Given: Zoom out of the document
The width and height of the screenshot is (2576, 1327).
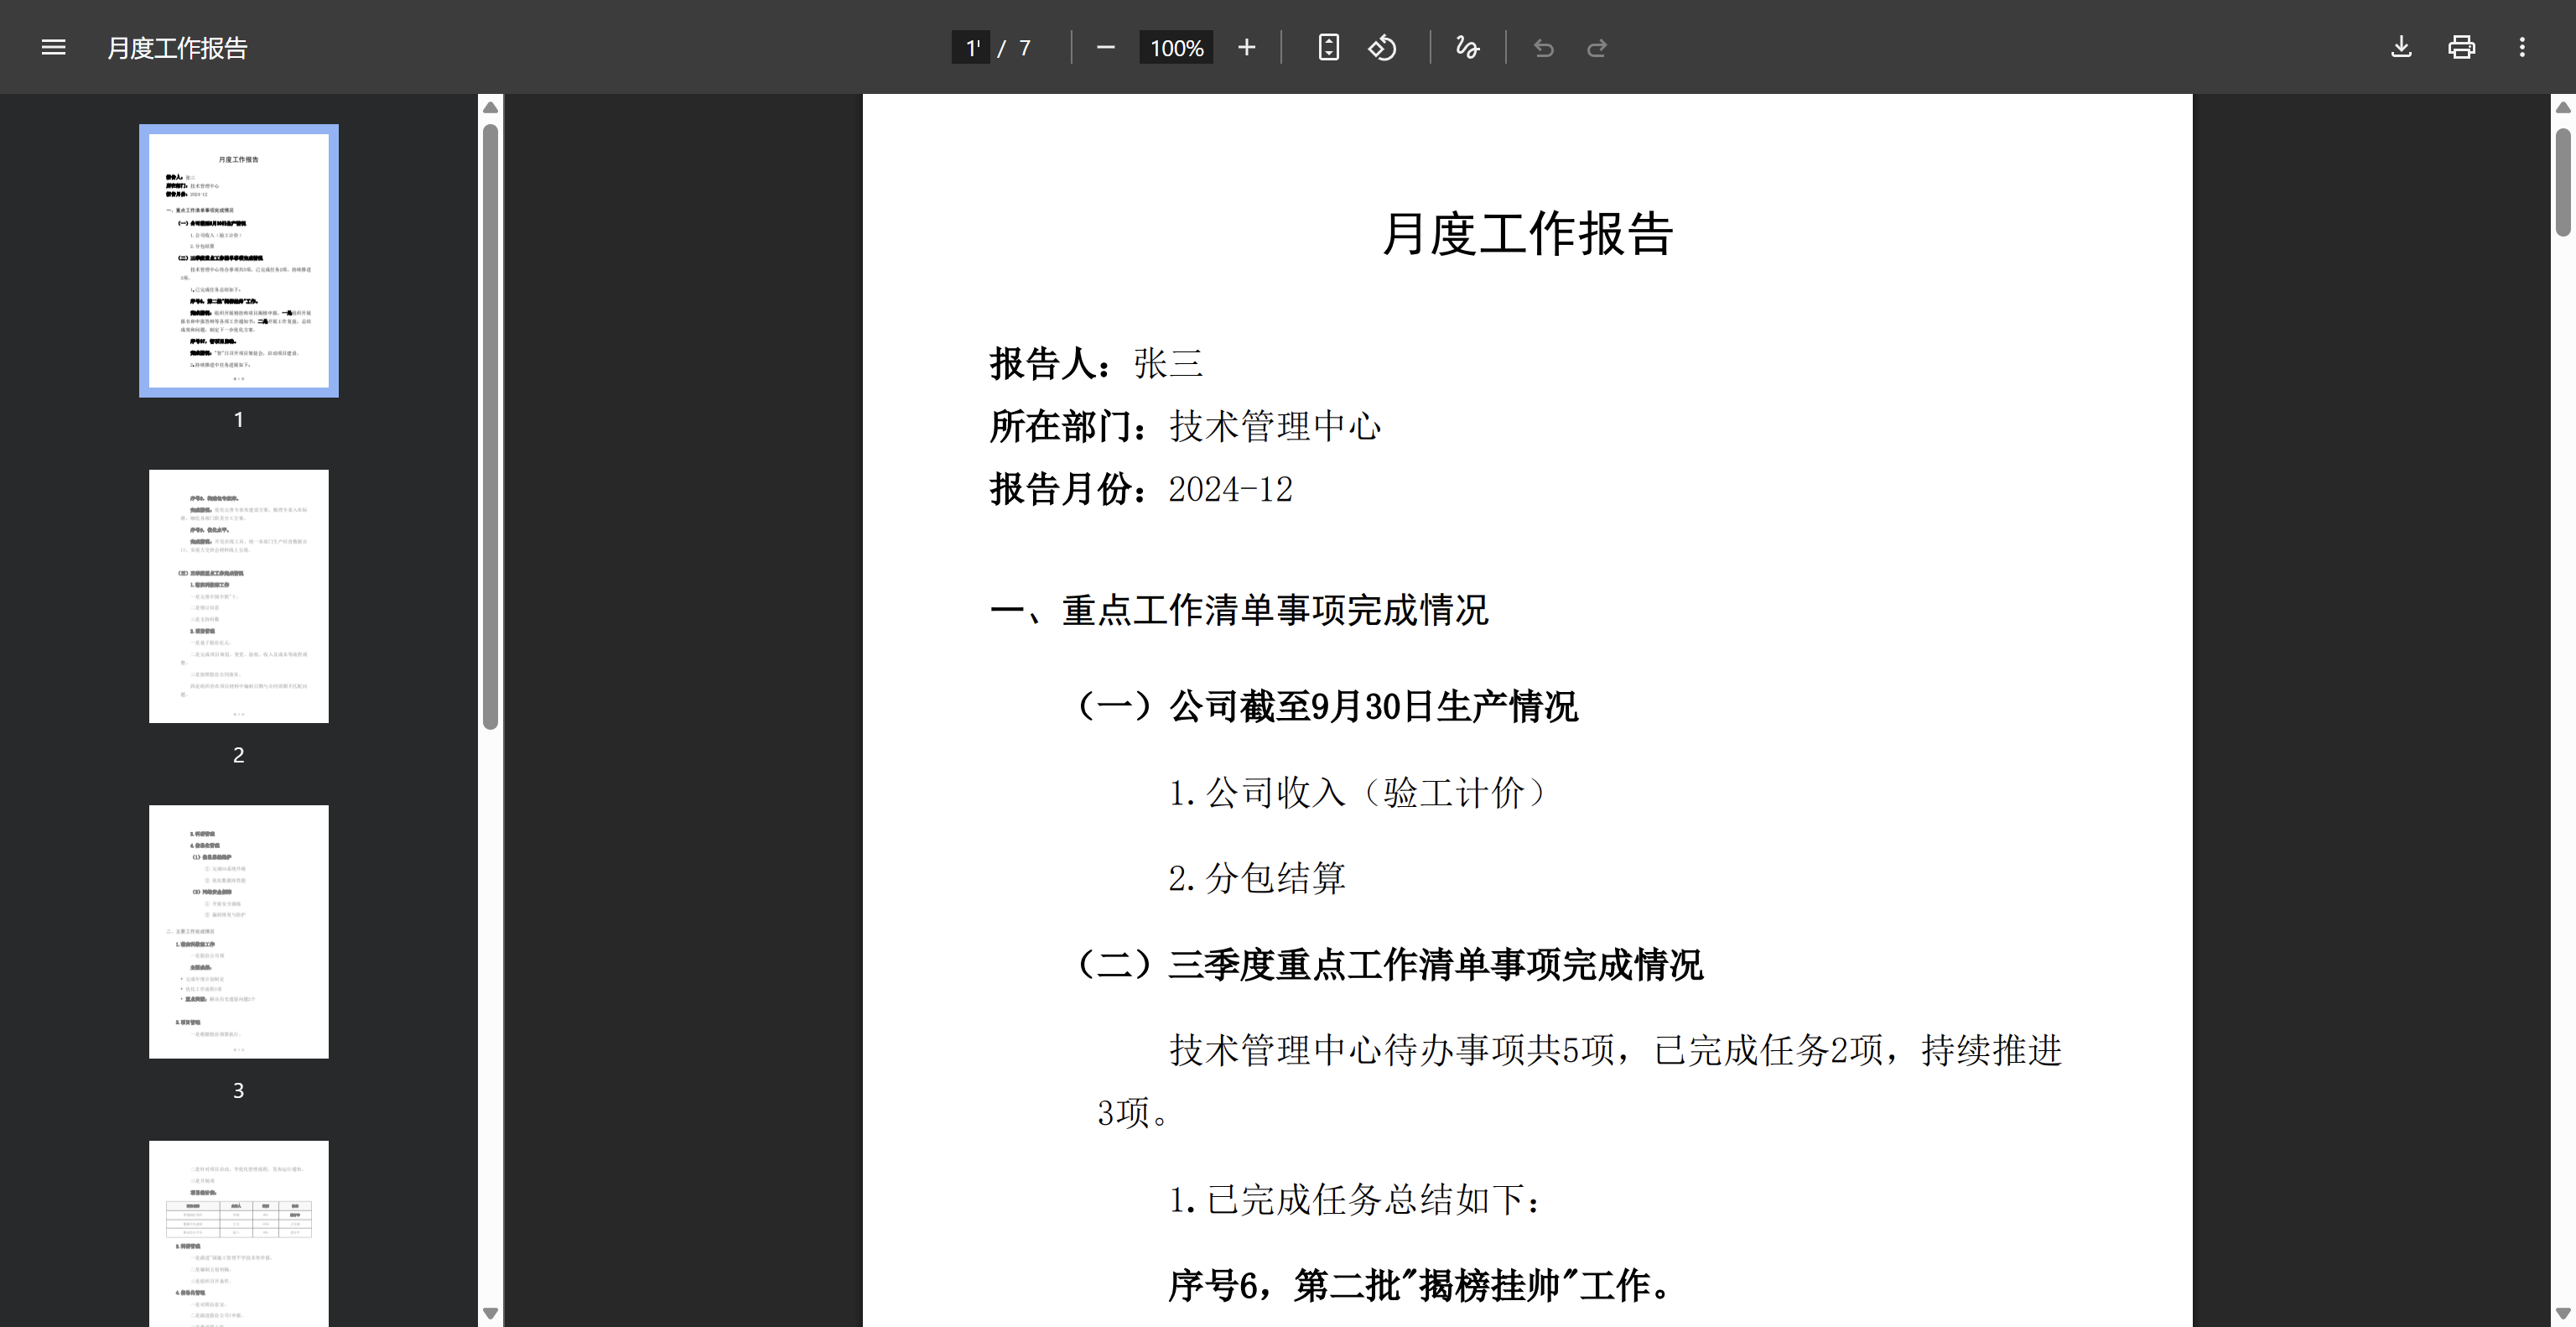Looking at the screenshot, I should tap(1106, 47).
